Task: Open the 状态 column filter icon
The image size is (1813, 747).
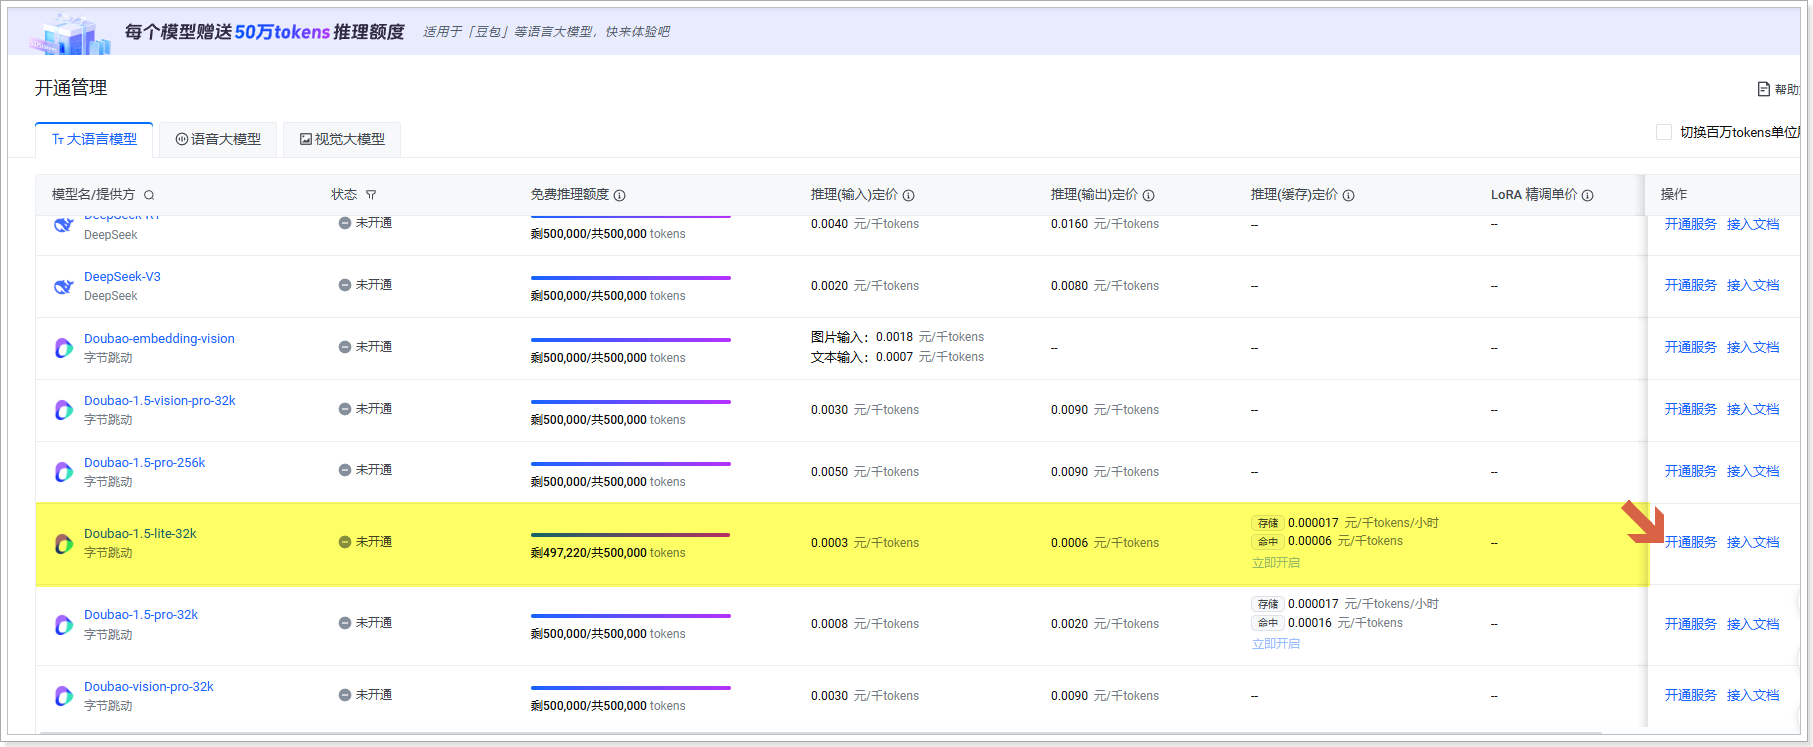Action: click(371, 195)
